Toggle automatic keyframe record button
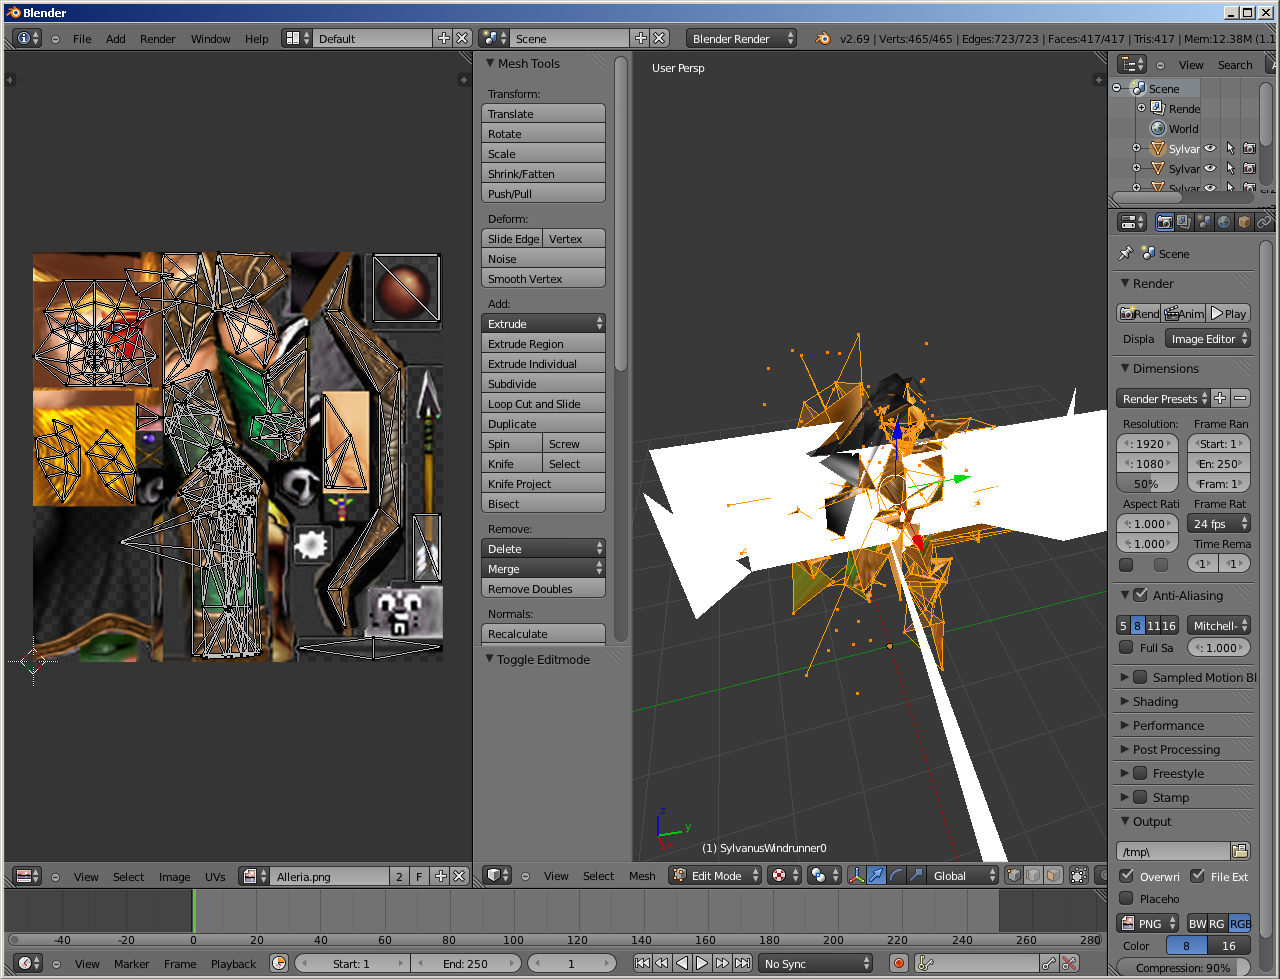 click(x=898, y=963)
